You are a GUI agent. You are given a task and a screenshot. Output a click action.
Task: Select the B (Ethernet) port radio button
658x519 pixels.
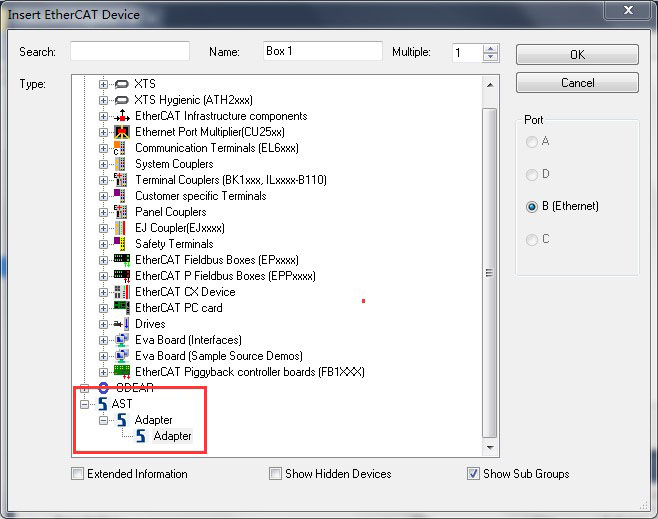click(x=532, y=207)
